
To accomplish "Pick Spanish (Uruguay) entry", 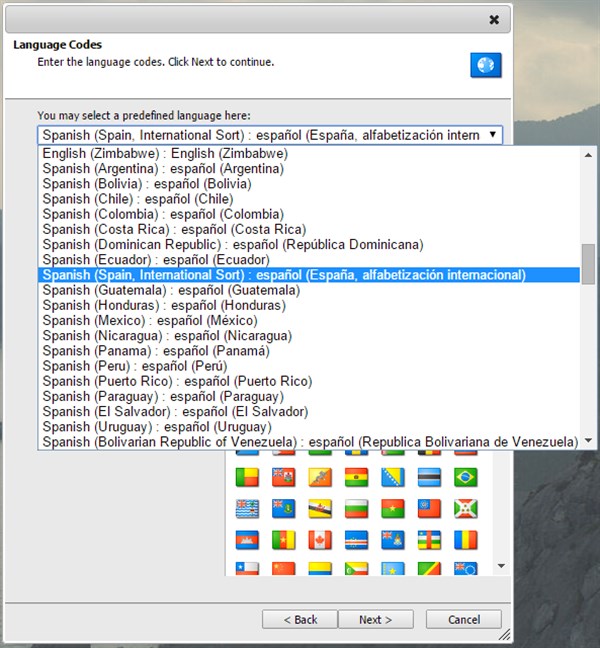I will [309, 427].
